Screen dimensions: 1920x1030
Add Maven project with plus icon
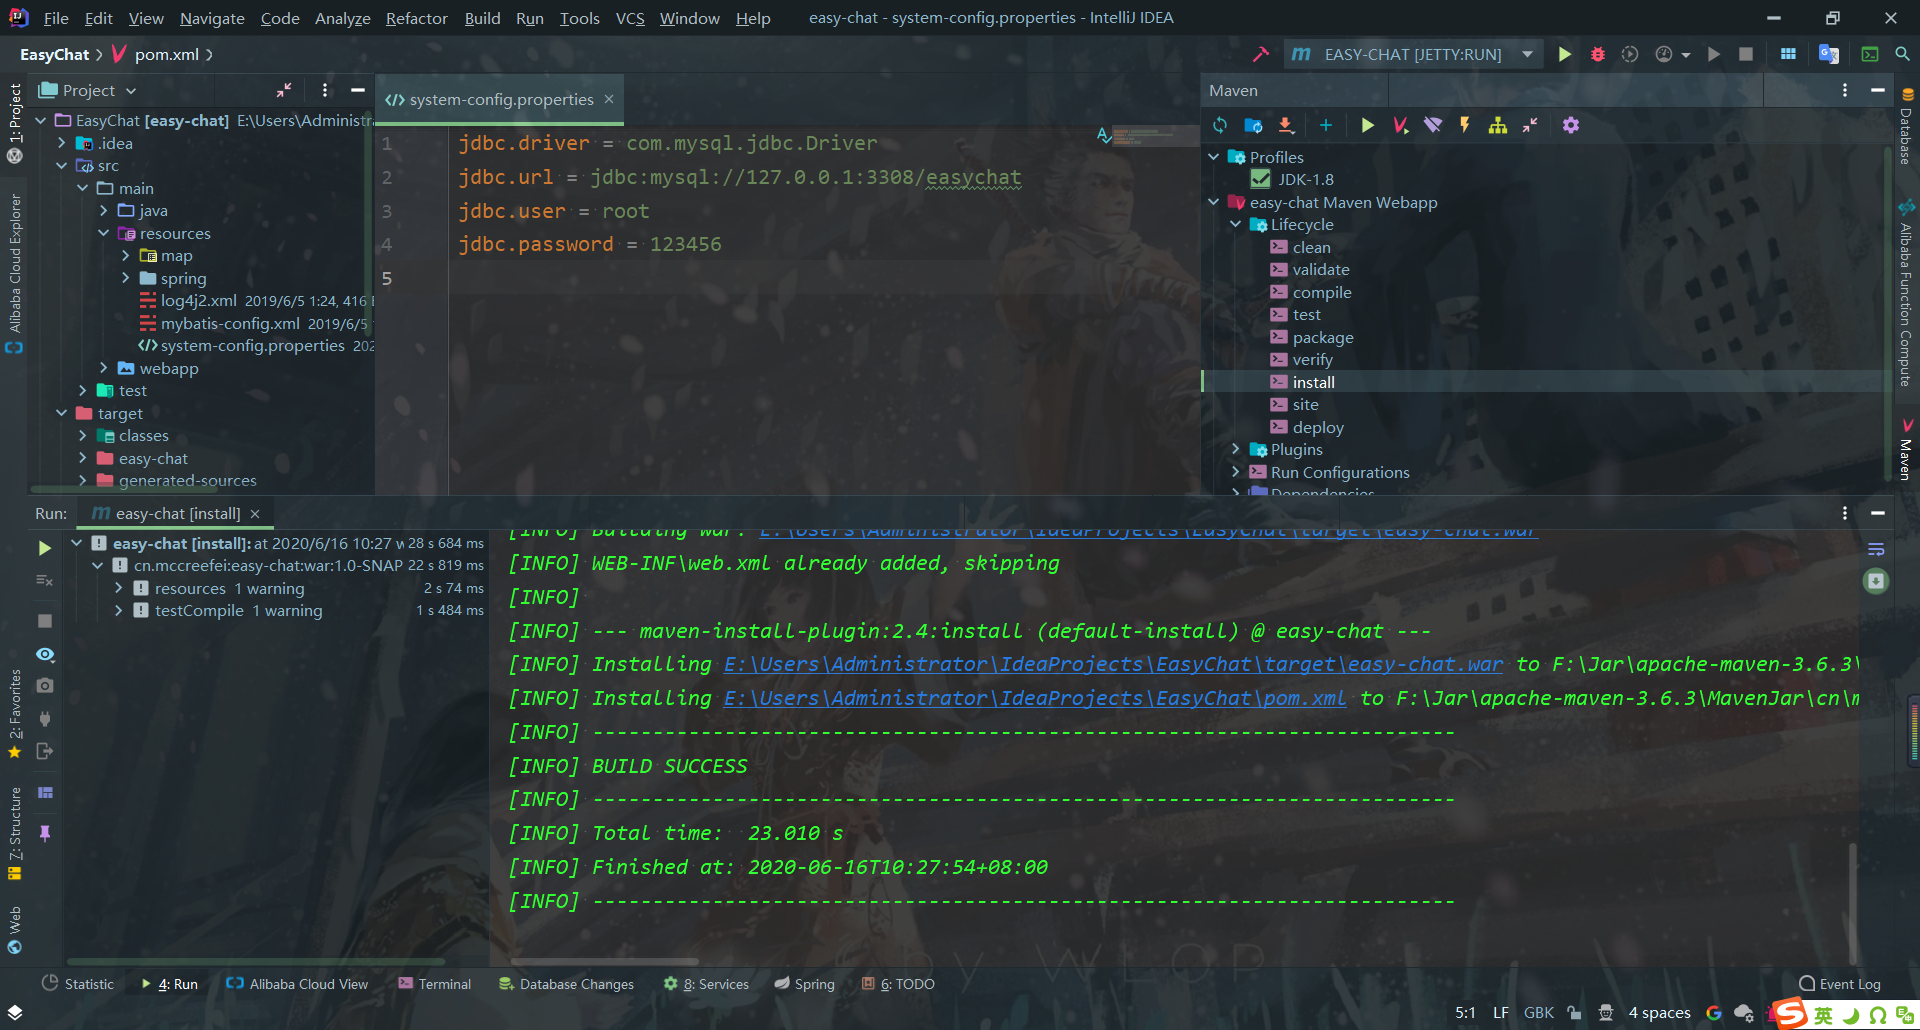coord(1325,125)
